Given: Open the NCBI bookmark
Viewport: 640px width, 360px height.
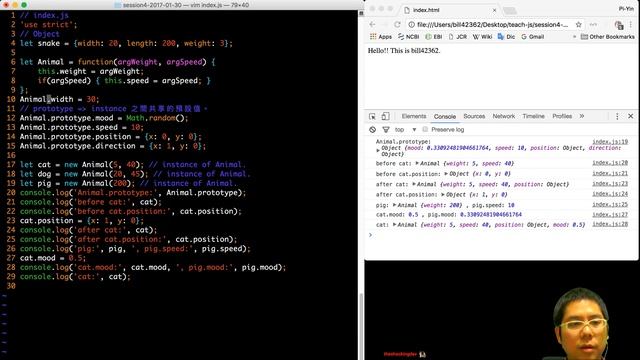Looking at the screenshot, I should [409, 37].
